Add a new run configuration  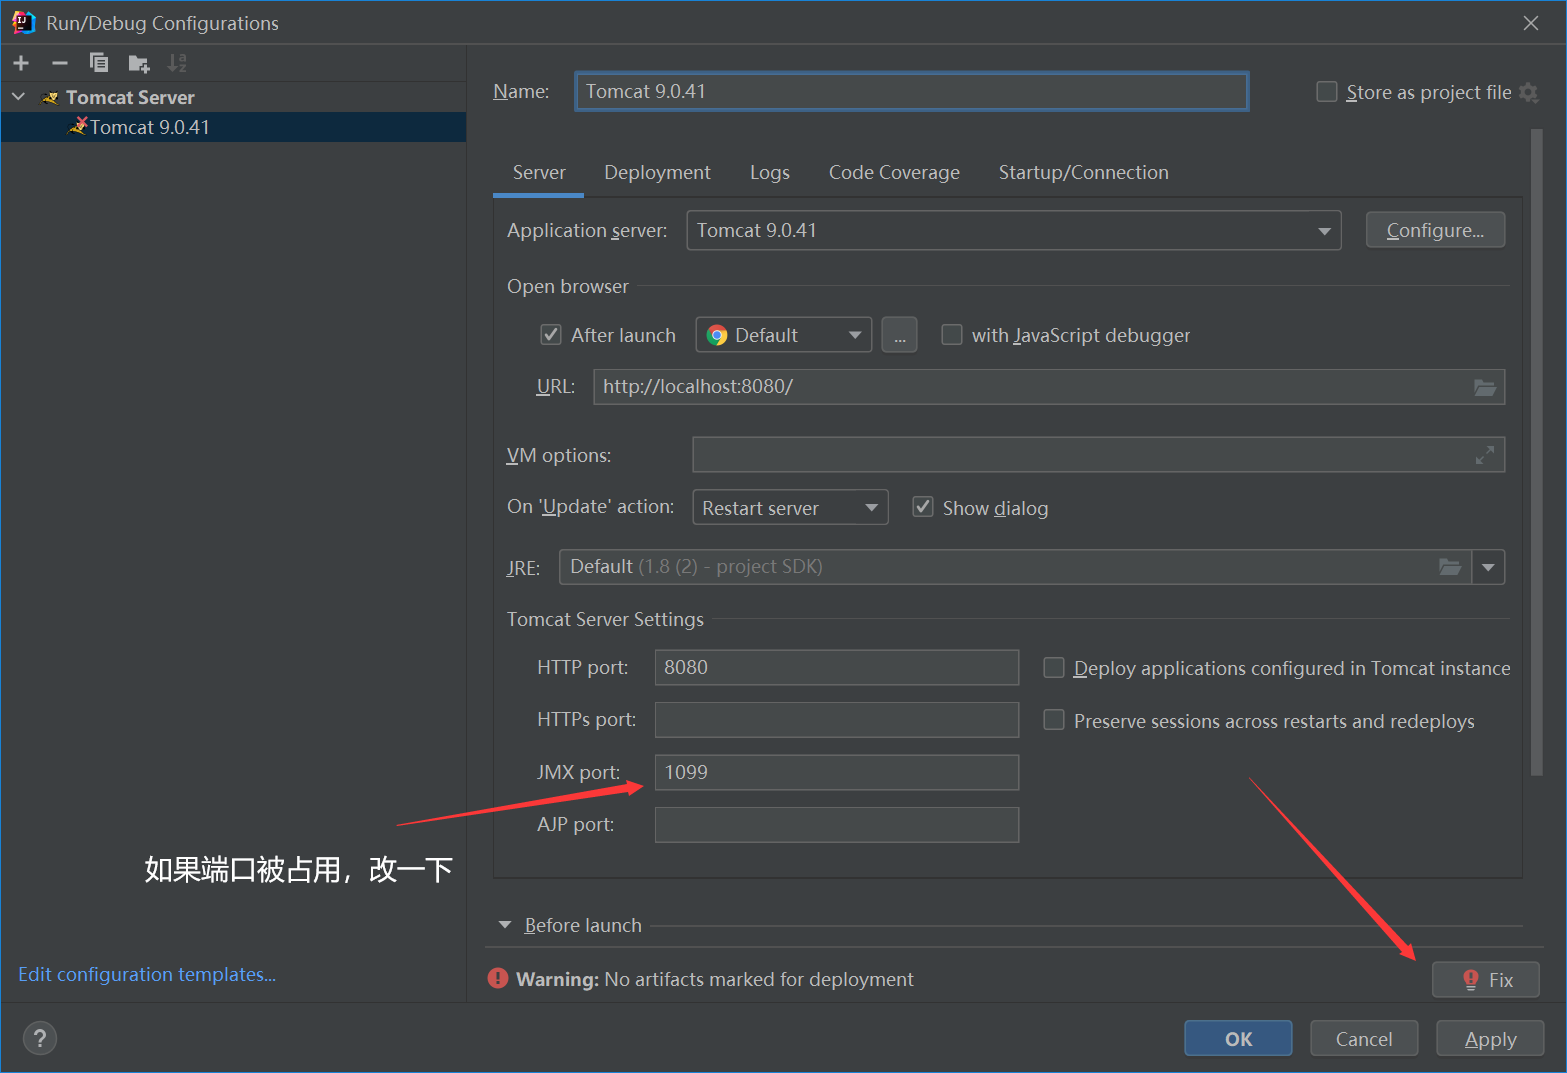pyautogui.click(x=21, y=63)
